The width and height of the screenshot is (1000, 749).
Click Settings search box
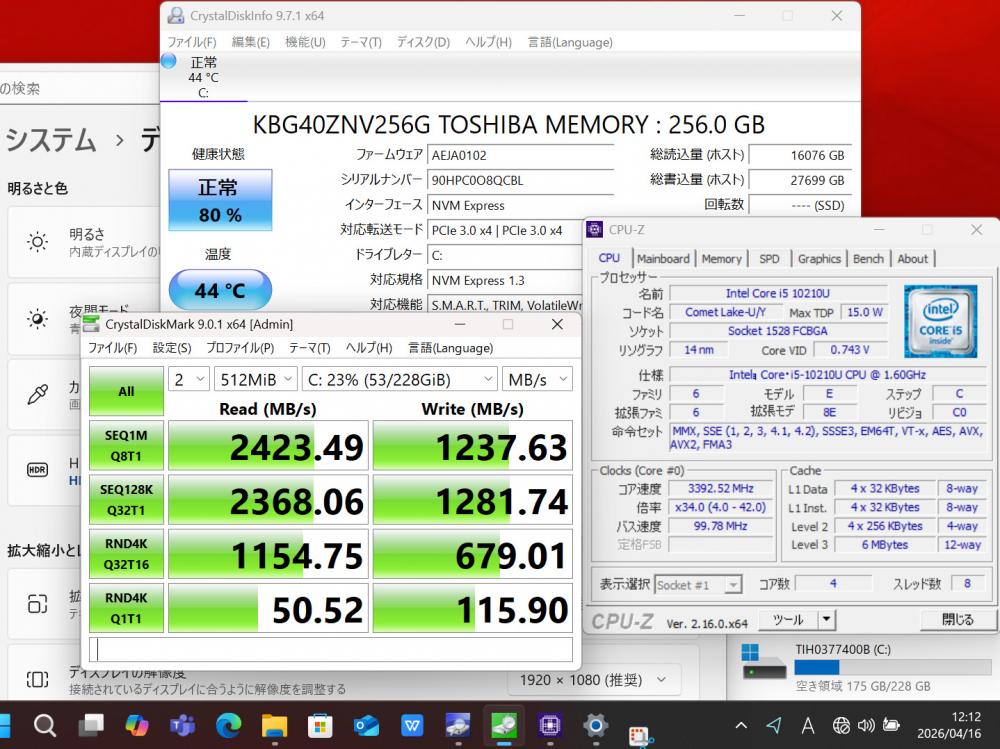[80, 88]
